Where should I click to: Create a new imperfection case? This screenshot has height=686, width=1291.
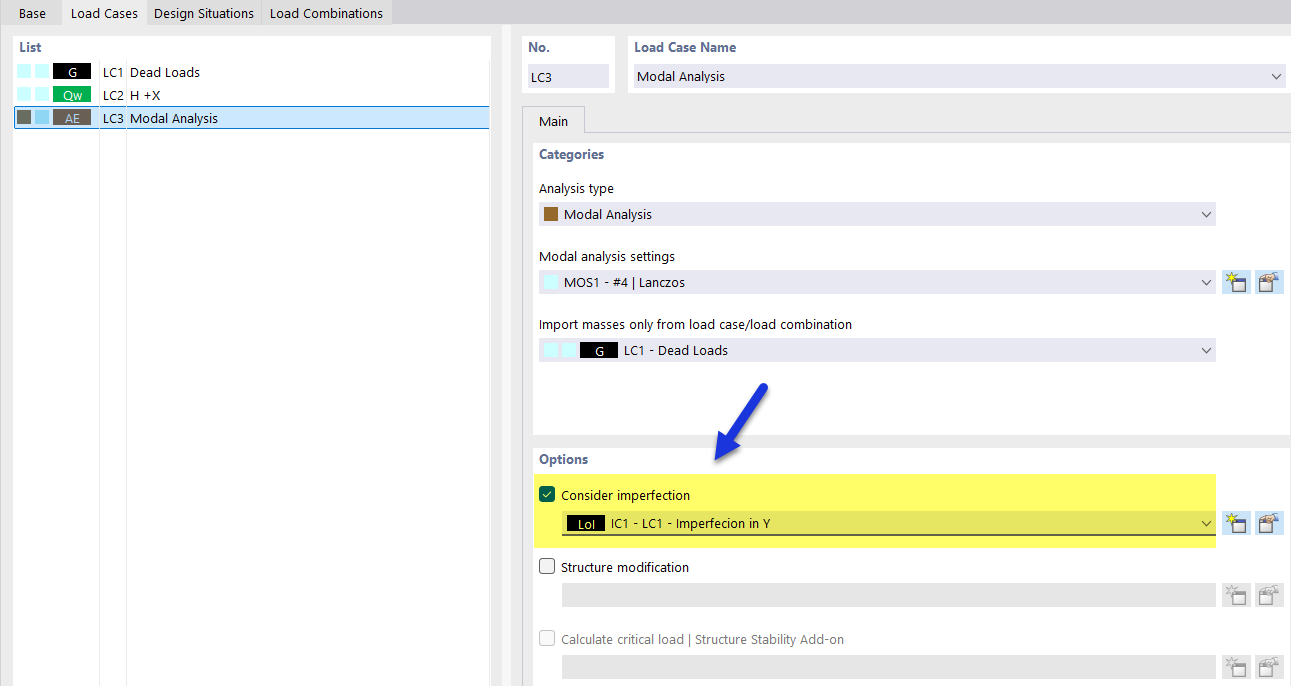(x=1236, y=522)
